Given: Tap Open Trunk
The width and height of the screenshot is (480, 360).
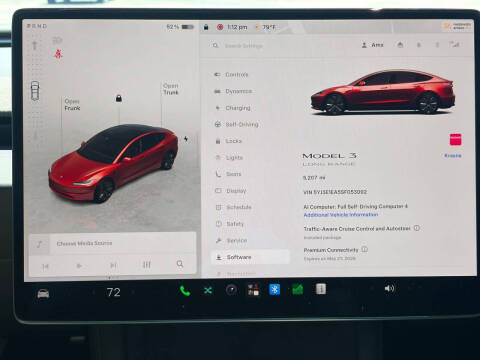Looking at the screenshot, I should click(171, 89).
